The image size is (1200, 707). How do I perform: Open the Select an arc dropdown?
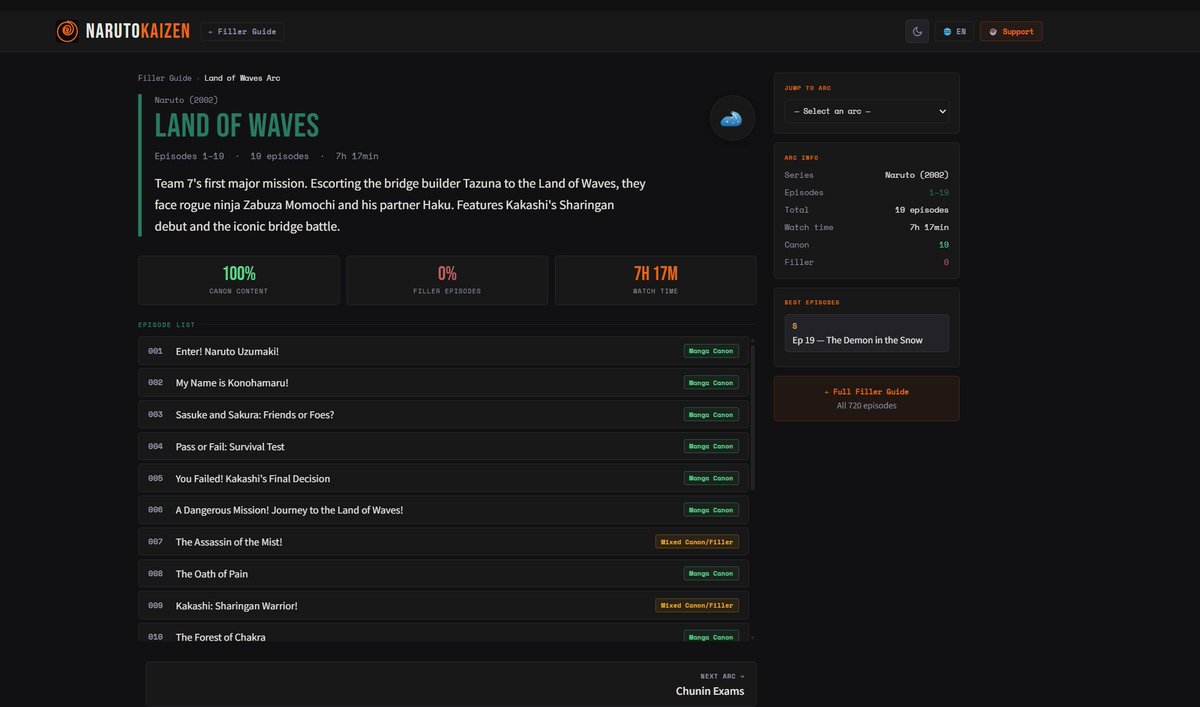pyautogui.click(x=867, y=111)
